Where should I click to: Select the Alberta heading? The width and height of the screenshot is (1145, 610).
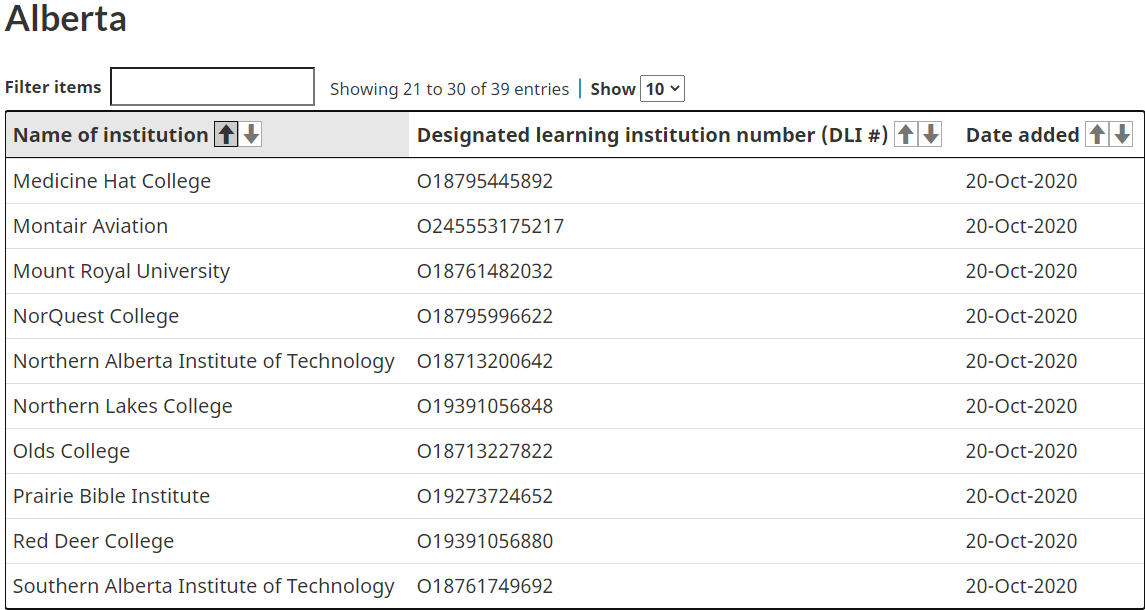tap(66, 18)
